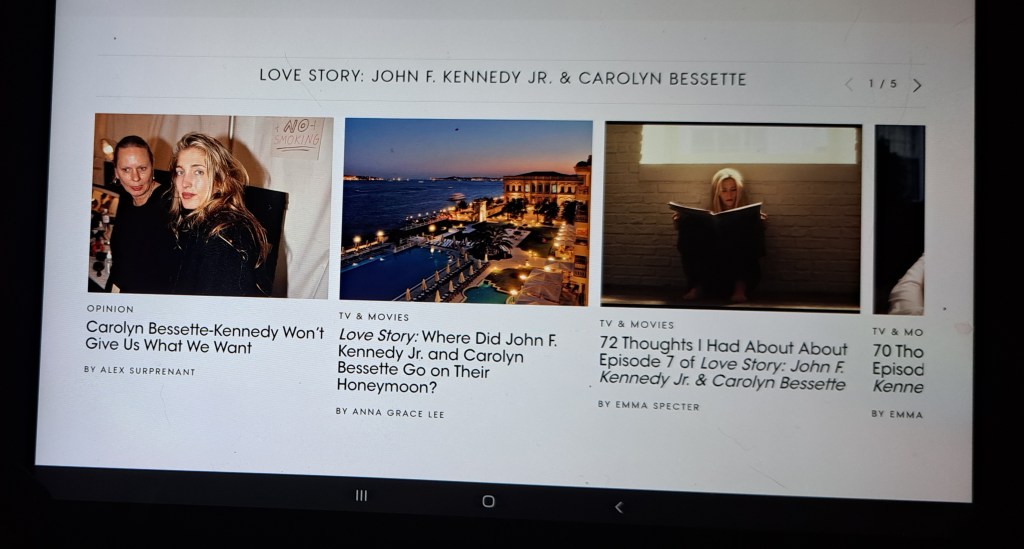View author Alex Surprenant's page
1024x549 pixels.
click(140, 371)
